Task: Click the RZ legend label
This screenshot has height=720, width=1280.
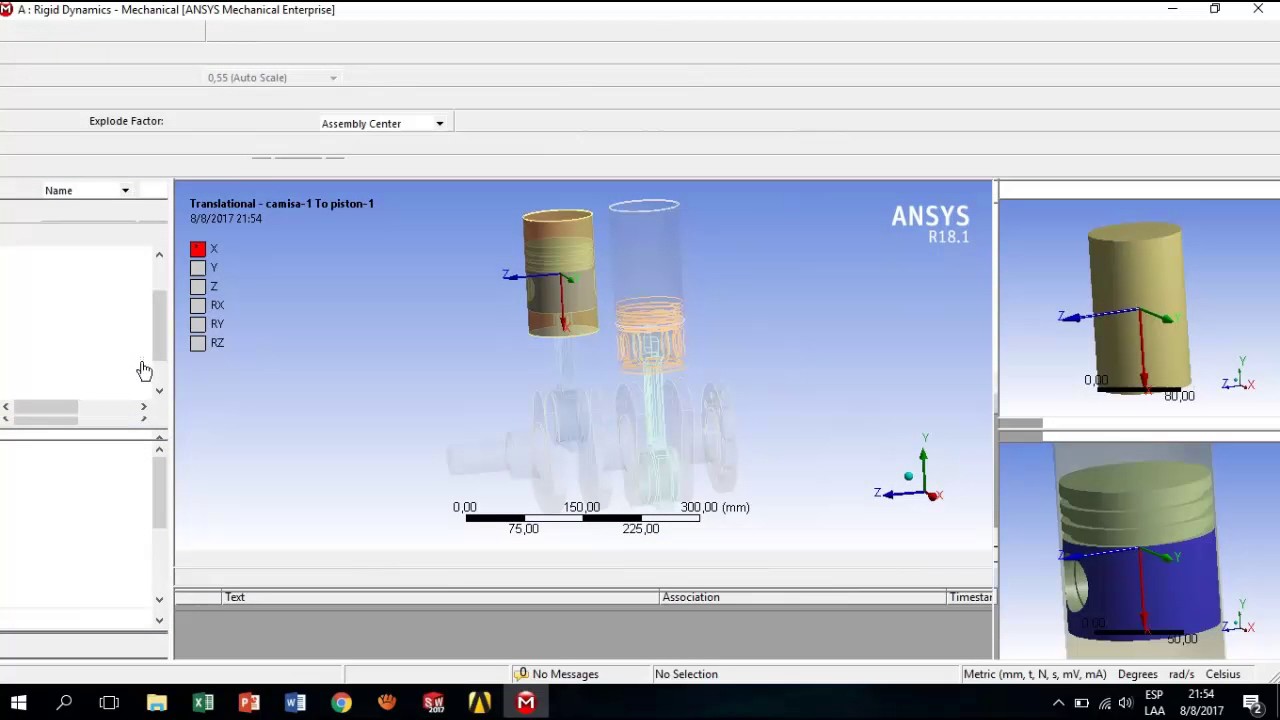Action: tap(217, 343)
